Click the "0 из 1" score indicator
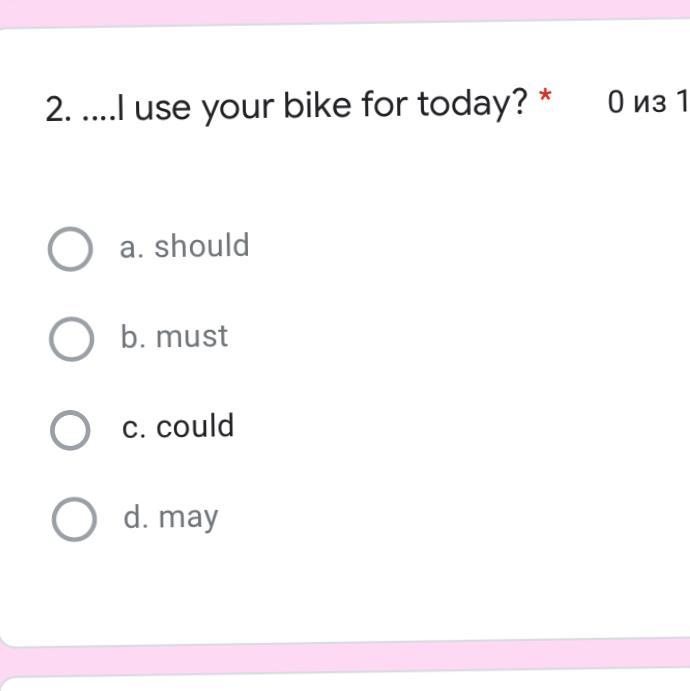Viewport: 690px width, 691px height. [646, 102]
